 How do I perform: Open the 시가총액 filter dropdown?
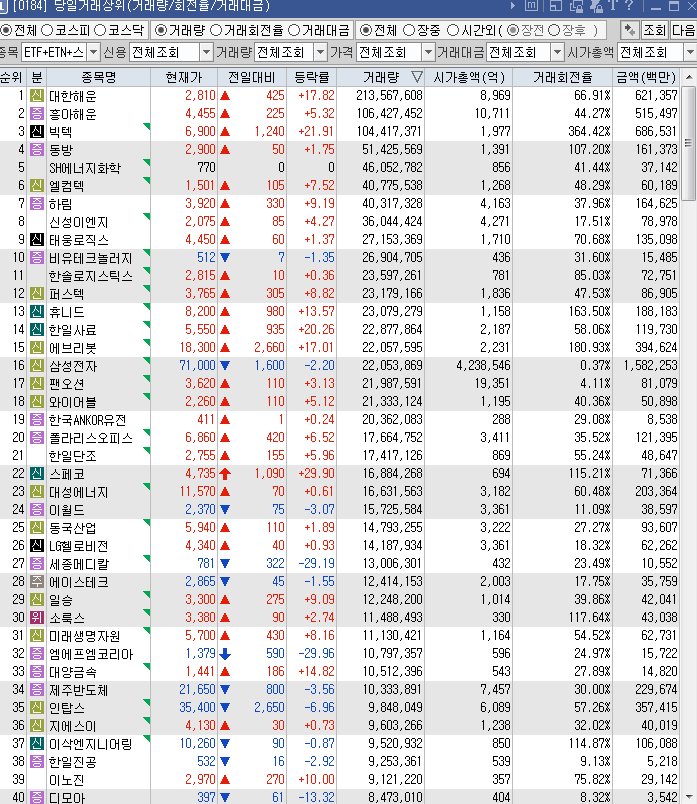pyautogui.click(x=690, y=52)
